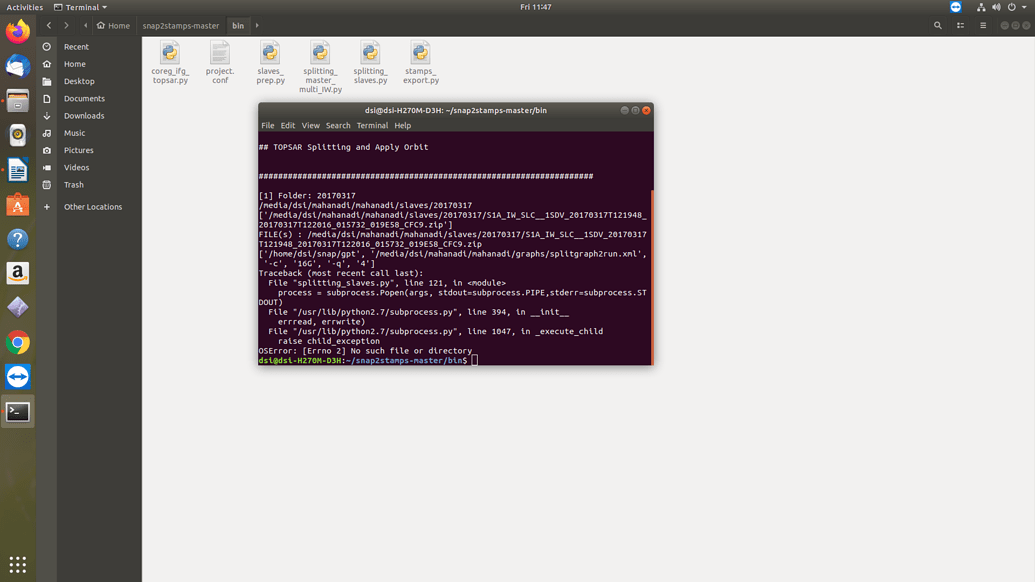Open Google Chrome from the dock
Image resolution: width=1035 pixels, height=582 pixels.
[17, 343]
